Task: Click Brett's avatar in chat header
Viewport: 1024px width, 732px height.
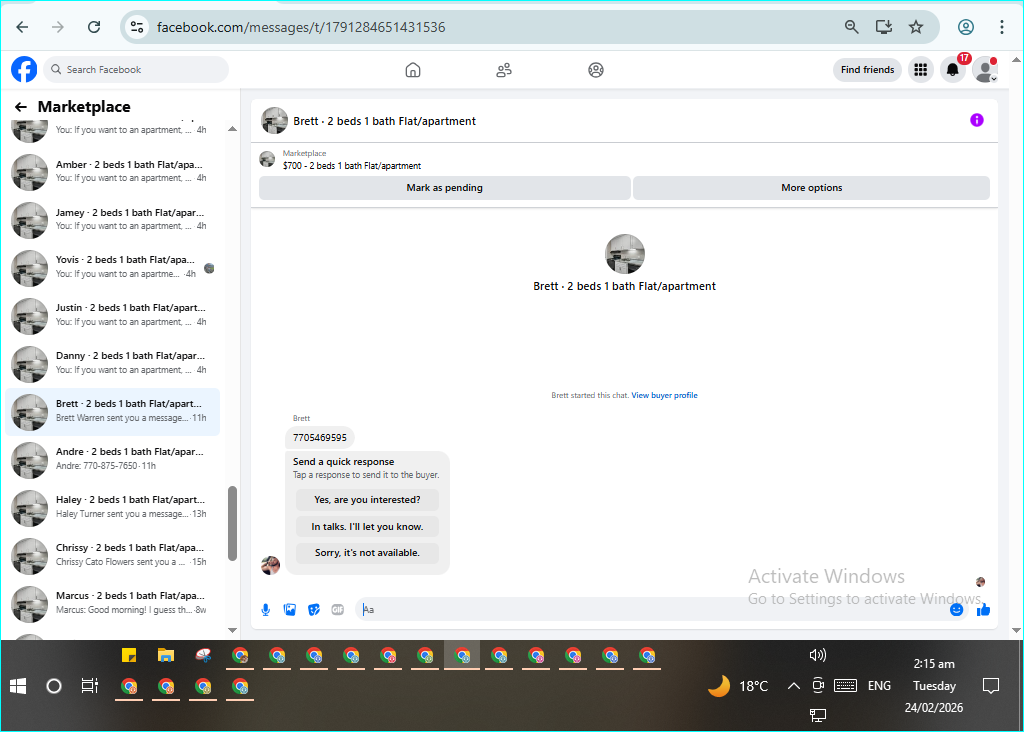Action: coord(274,121)
